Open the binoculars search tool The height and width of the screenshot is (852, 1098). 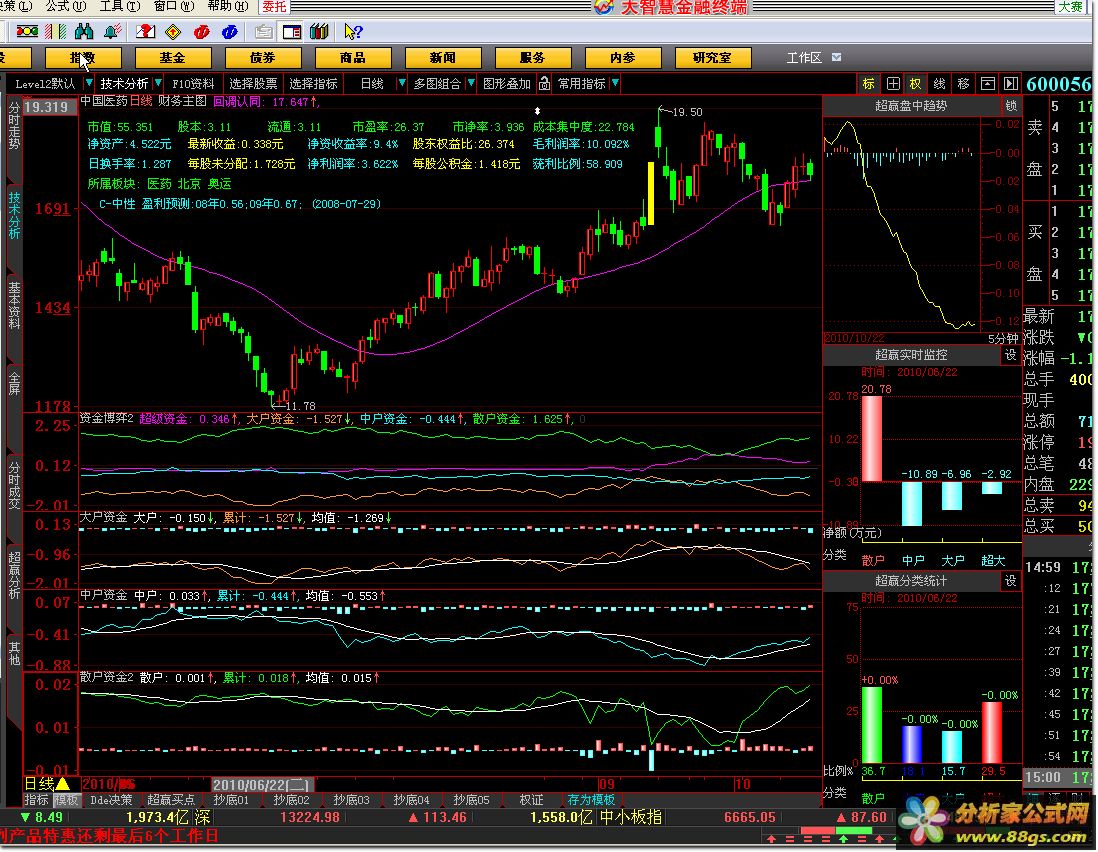pyautogui.click(x=84, y=32)
